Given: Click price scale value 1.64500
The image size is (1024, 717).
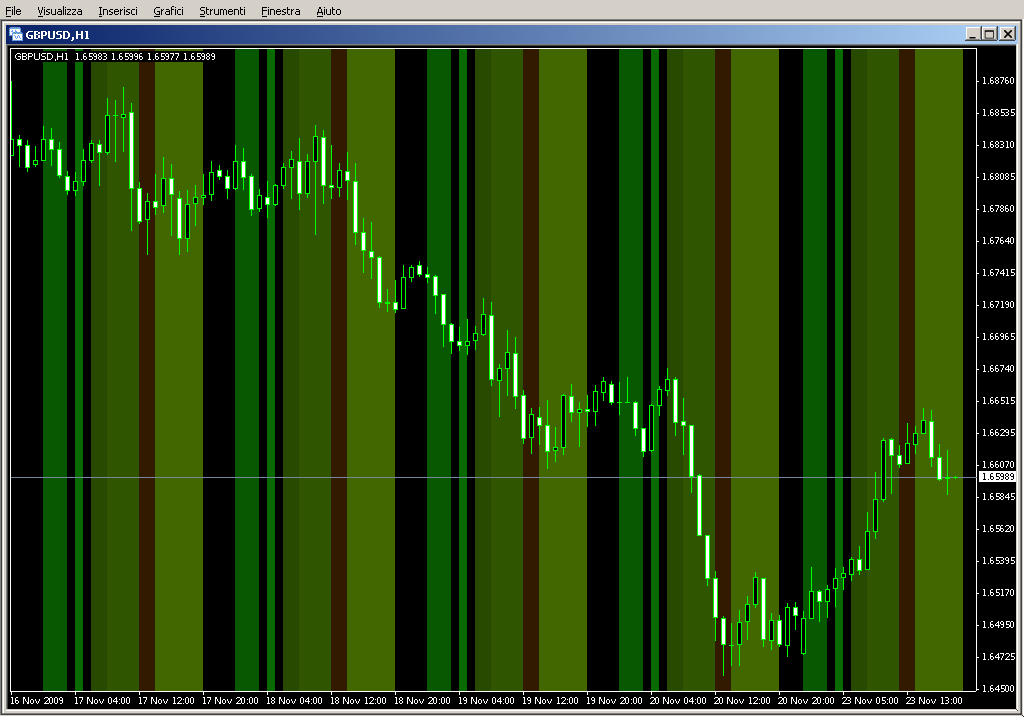Looking at the screenshot, I should (x=999, y=689).
